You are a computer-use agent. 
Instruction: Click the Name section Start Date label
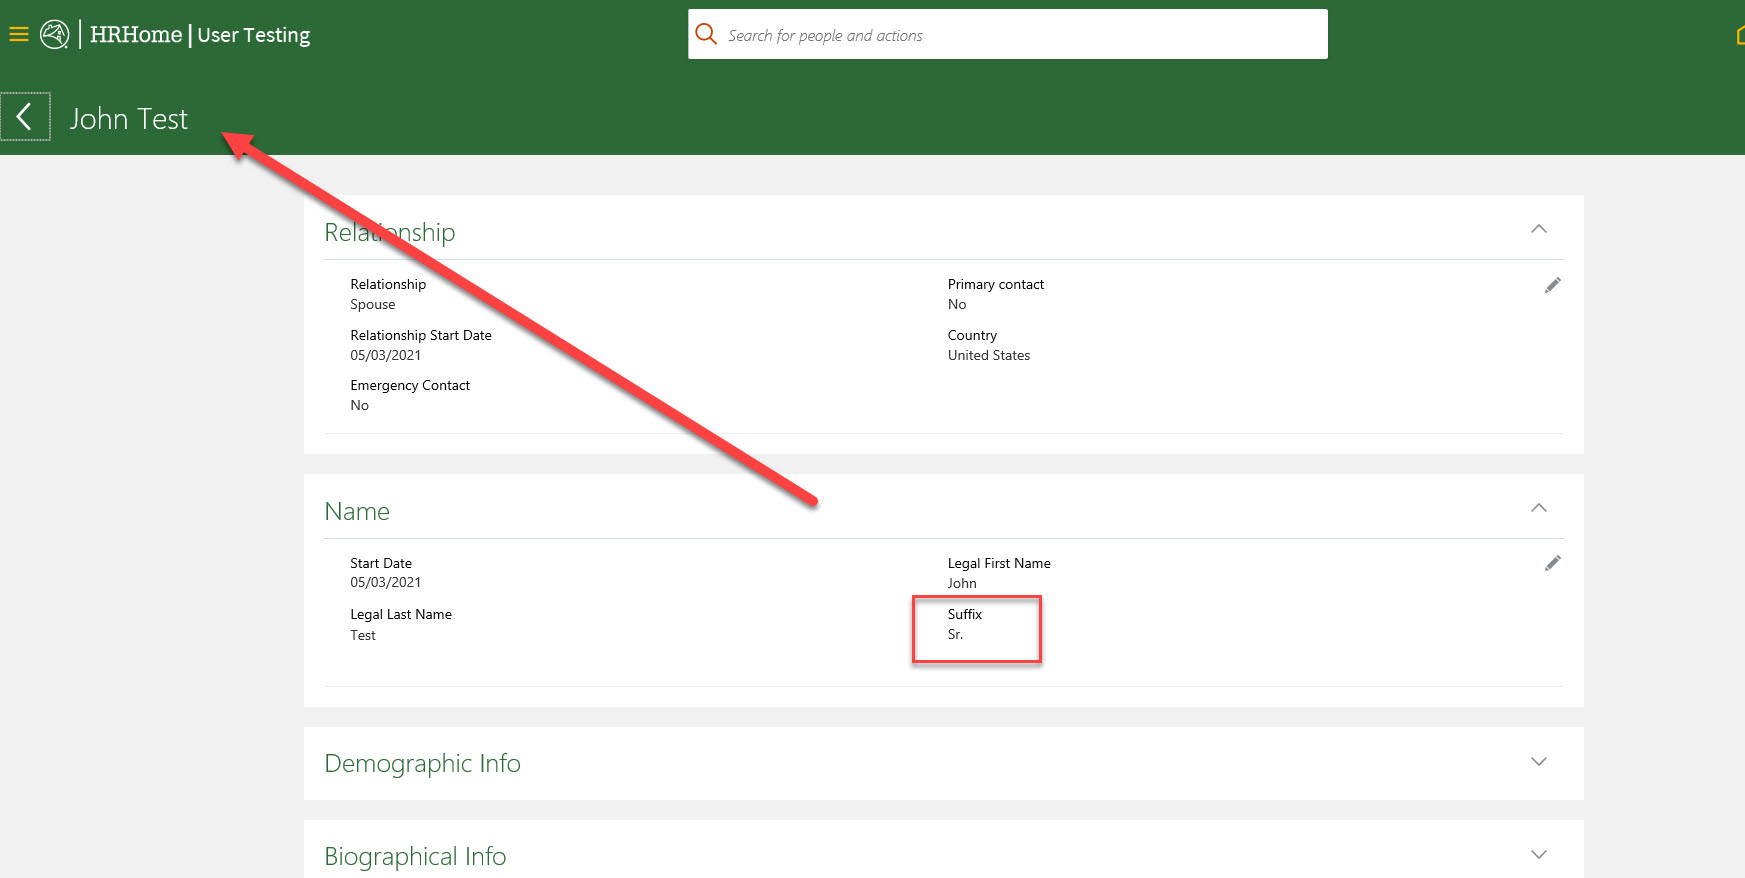[x=381, y=563]
